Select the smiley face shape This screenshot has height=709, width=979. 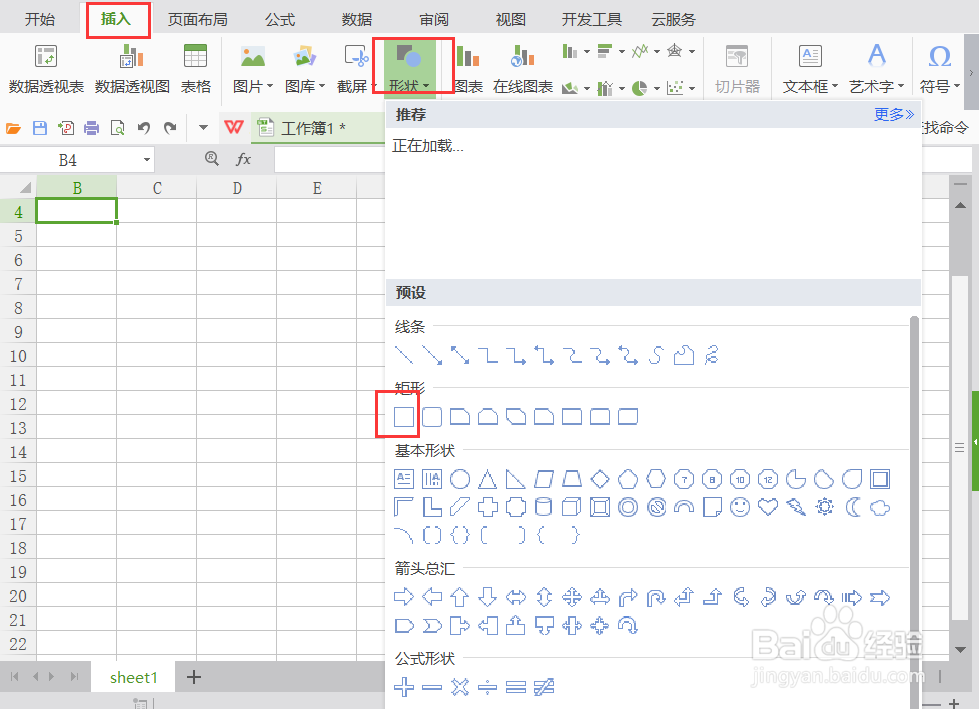(740, 507)
